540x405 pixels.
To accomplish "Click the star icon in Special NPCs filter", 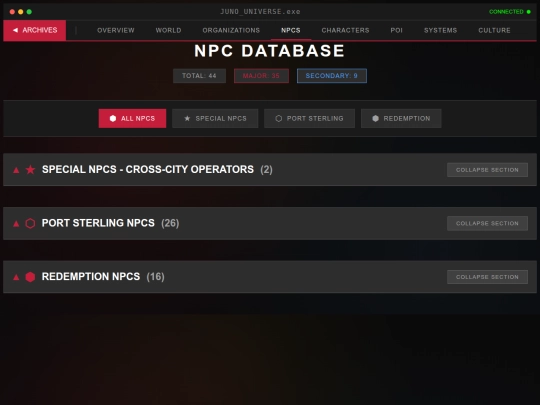I will coord(187,118).
